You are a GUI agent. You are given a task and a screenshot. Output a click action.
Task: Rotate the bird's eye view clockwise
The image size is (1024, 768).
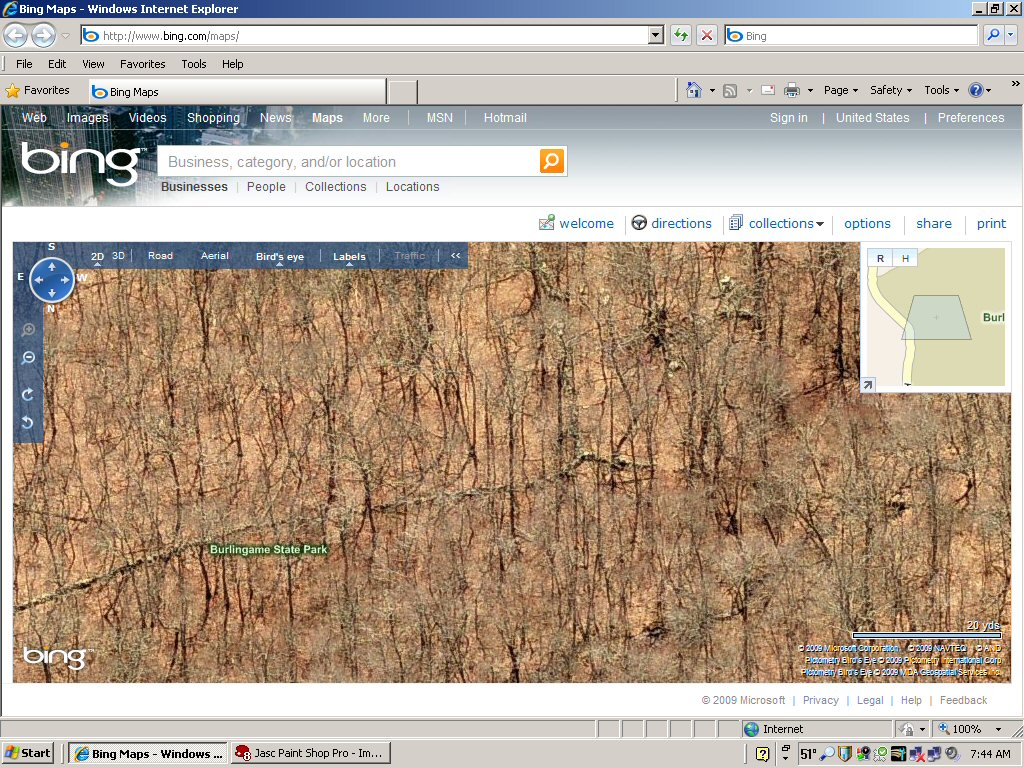[28, 394]
